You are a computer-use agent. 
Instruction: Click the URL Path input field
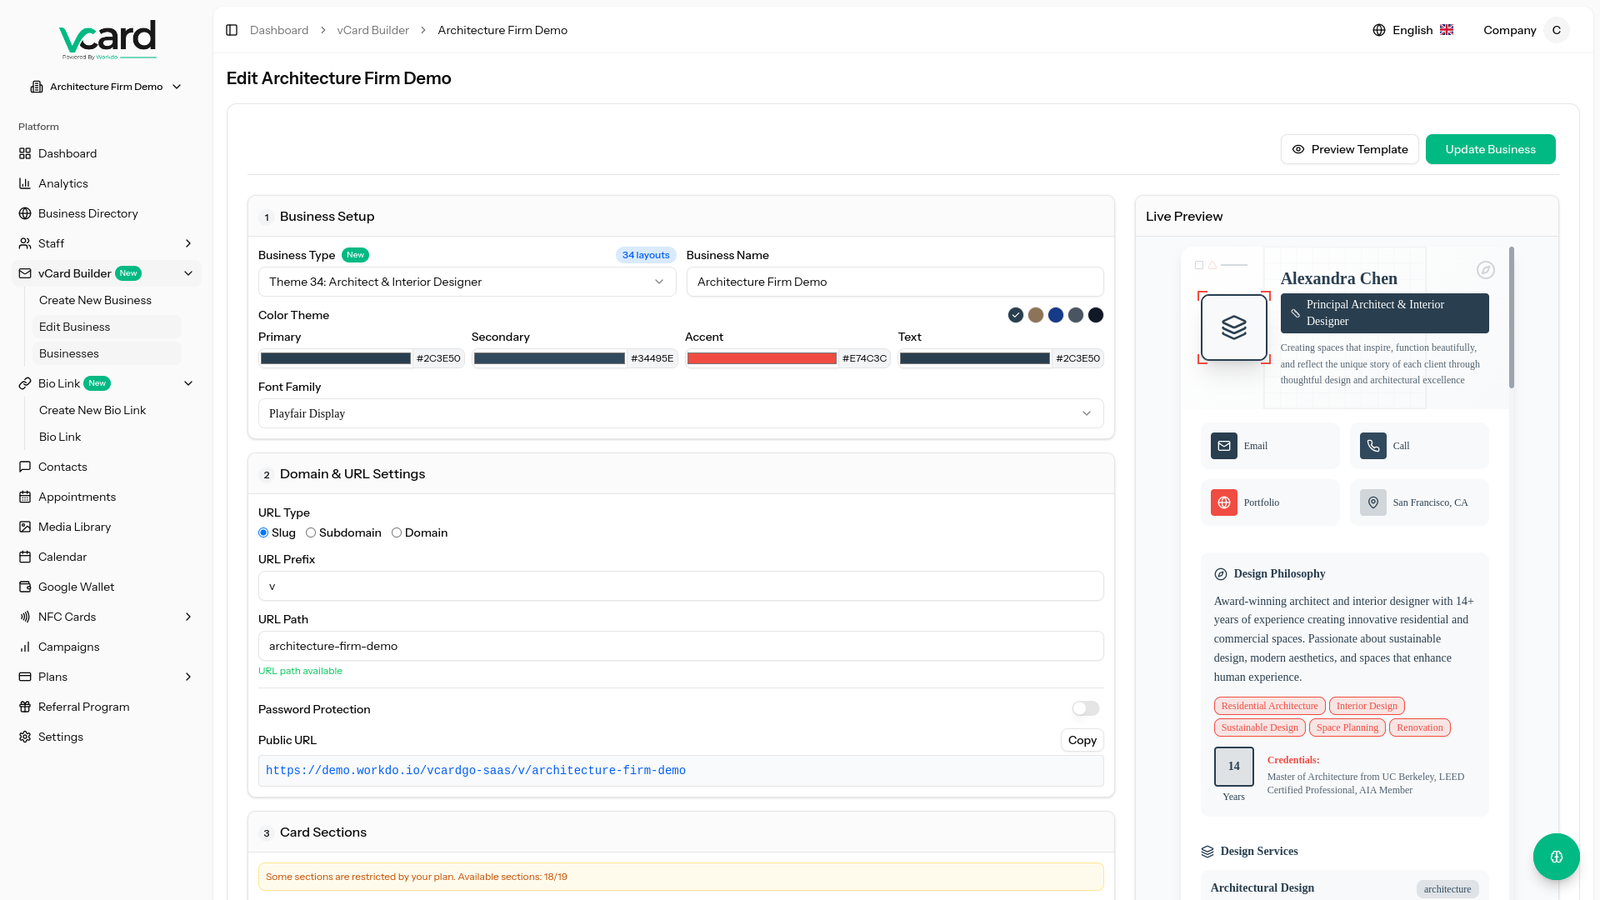coord(680,646)
